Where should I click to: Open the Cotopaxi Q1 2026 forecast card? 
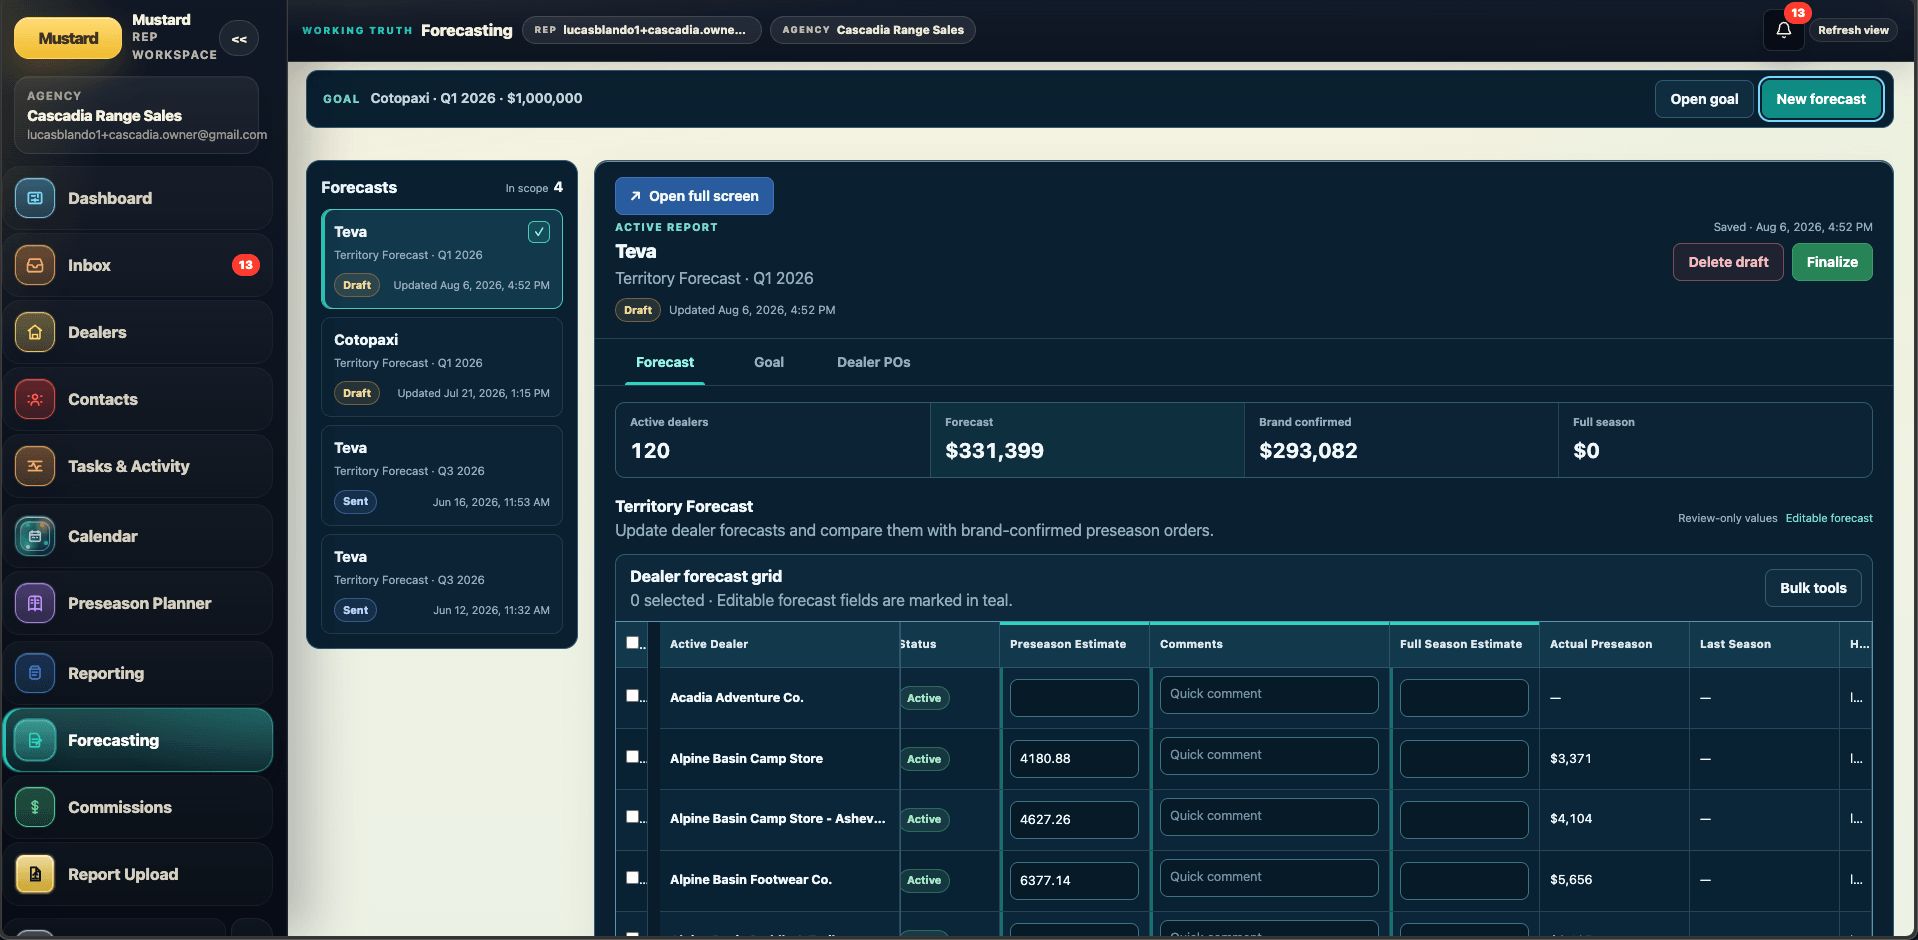(x=442, y=367)
